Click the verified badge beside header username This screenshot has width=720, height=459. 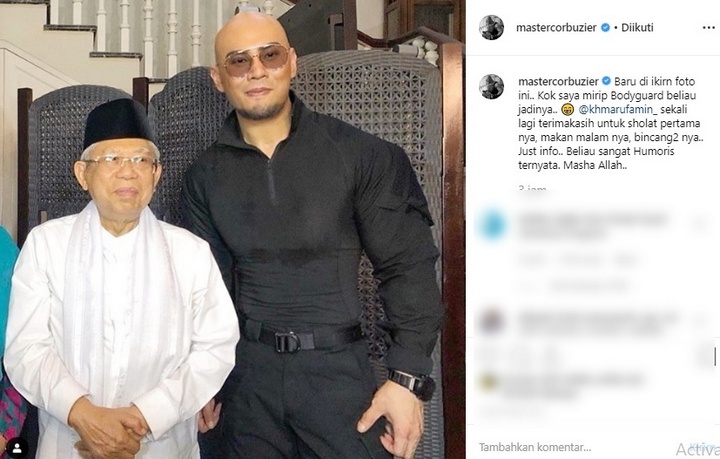pyautogui.click(x=606, y=28)
